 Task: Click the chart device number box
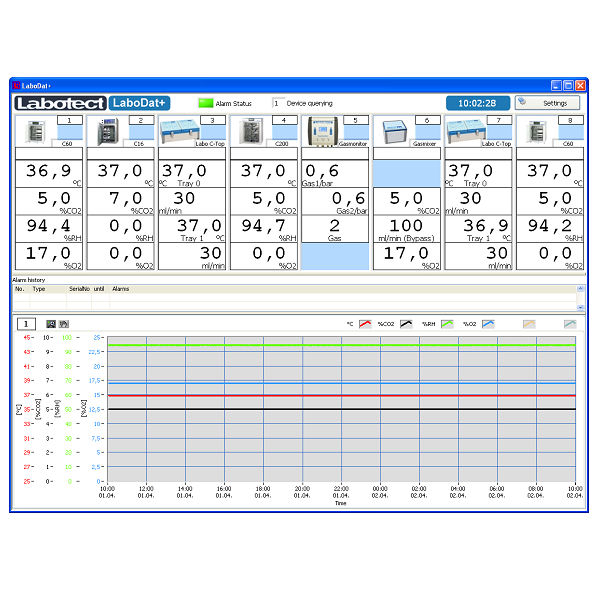[x=25, y=324]
